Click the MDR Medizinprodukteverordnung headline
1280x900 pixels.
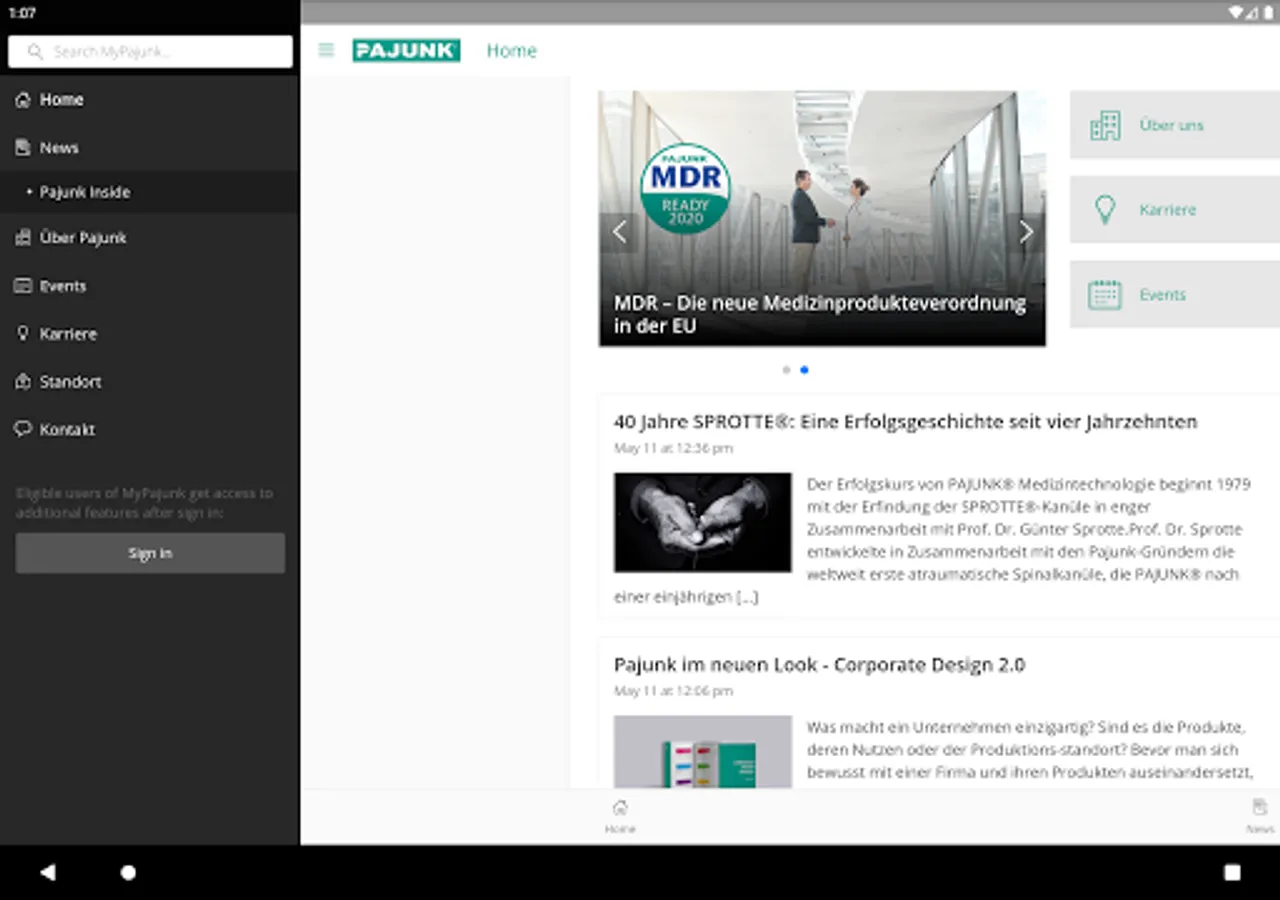click(820, 314)
